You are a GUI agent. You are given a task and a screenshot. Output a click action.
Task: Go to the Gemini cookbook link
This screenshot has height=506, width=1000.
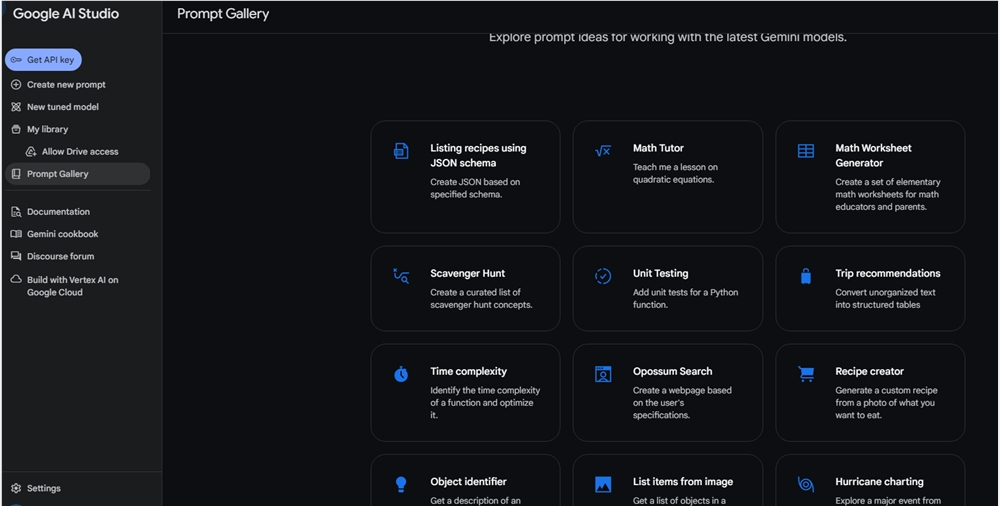[62, 234]
